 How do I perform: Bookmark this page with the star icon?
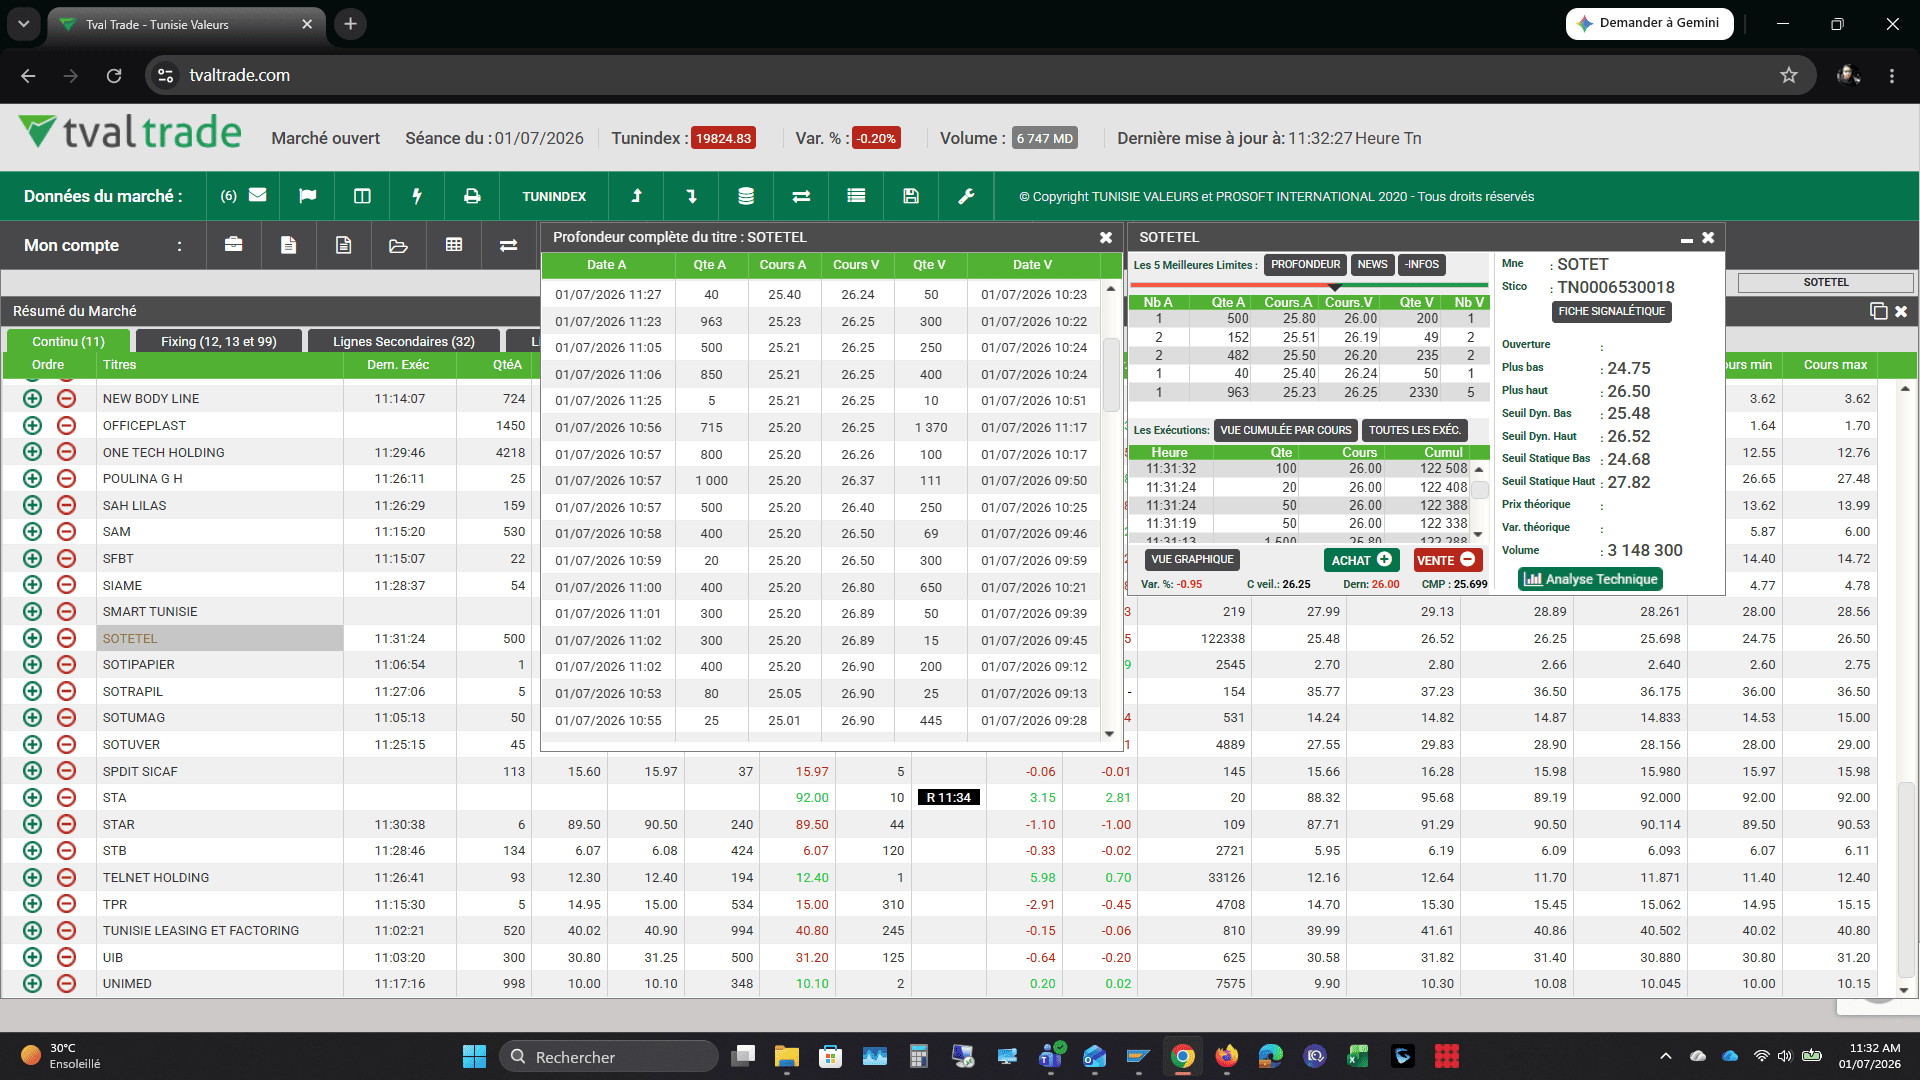click(1789, 75)
